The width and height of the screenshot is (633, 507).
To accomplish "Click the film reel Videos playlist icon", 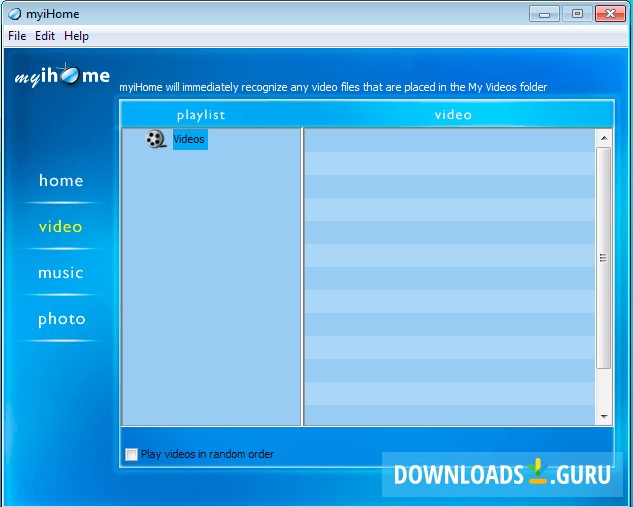I will (x=156, y=139).
